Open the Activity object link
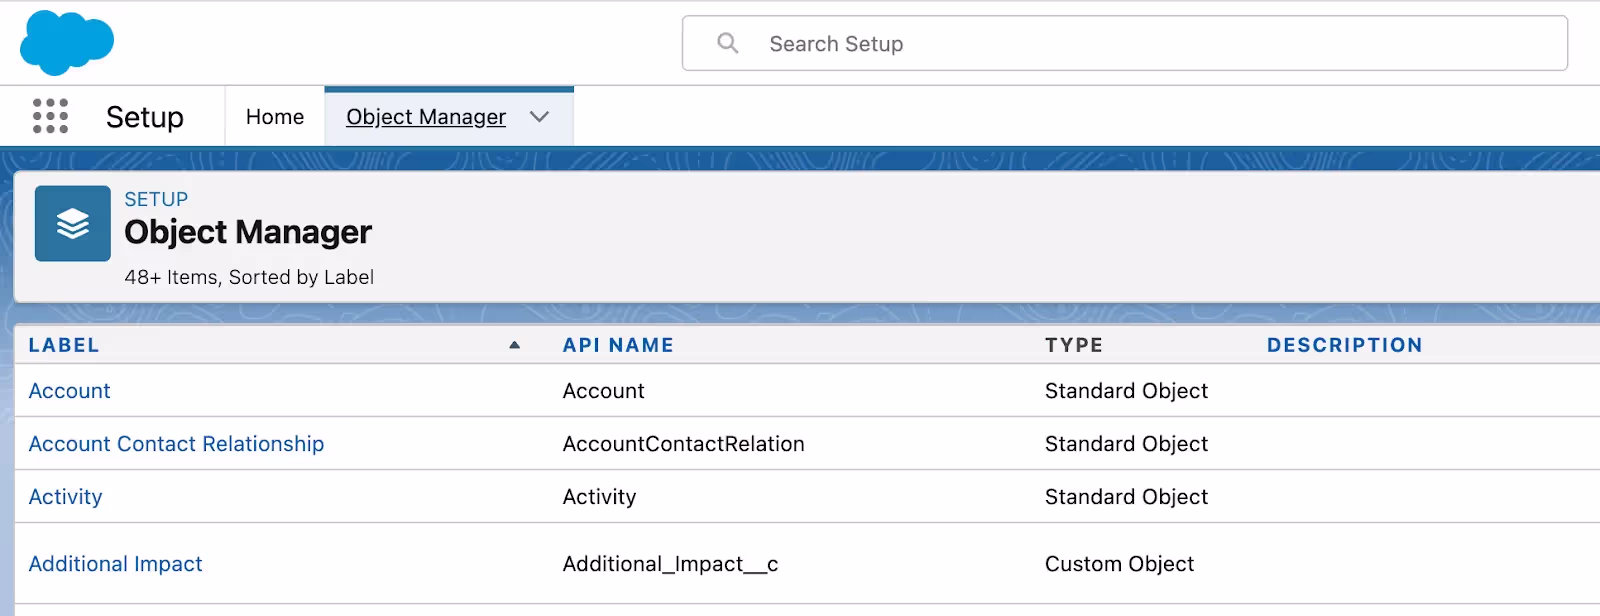The height and width of the screenshot is (616, 1600). coord(65,497)
